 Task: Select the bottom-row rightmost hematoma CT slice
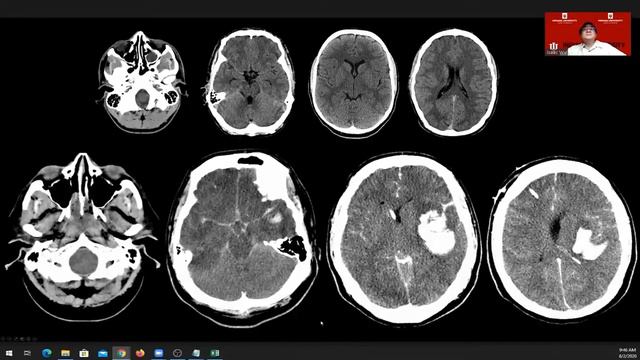[x=562, y=239]
